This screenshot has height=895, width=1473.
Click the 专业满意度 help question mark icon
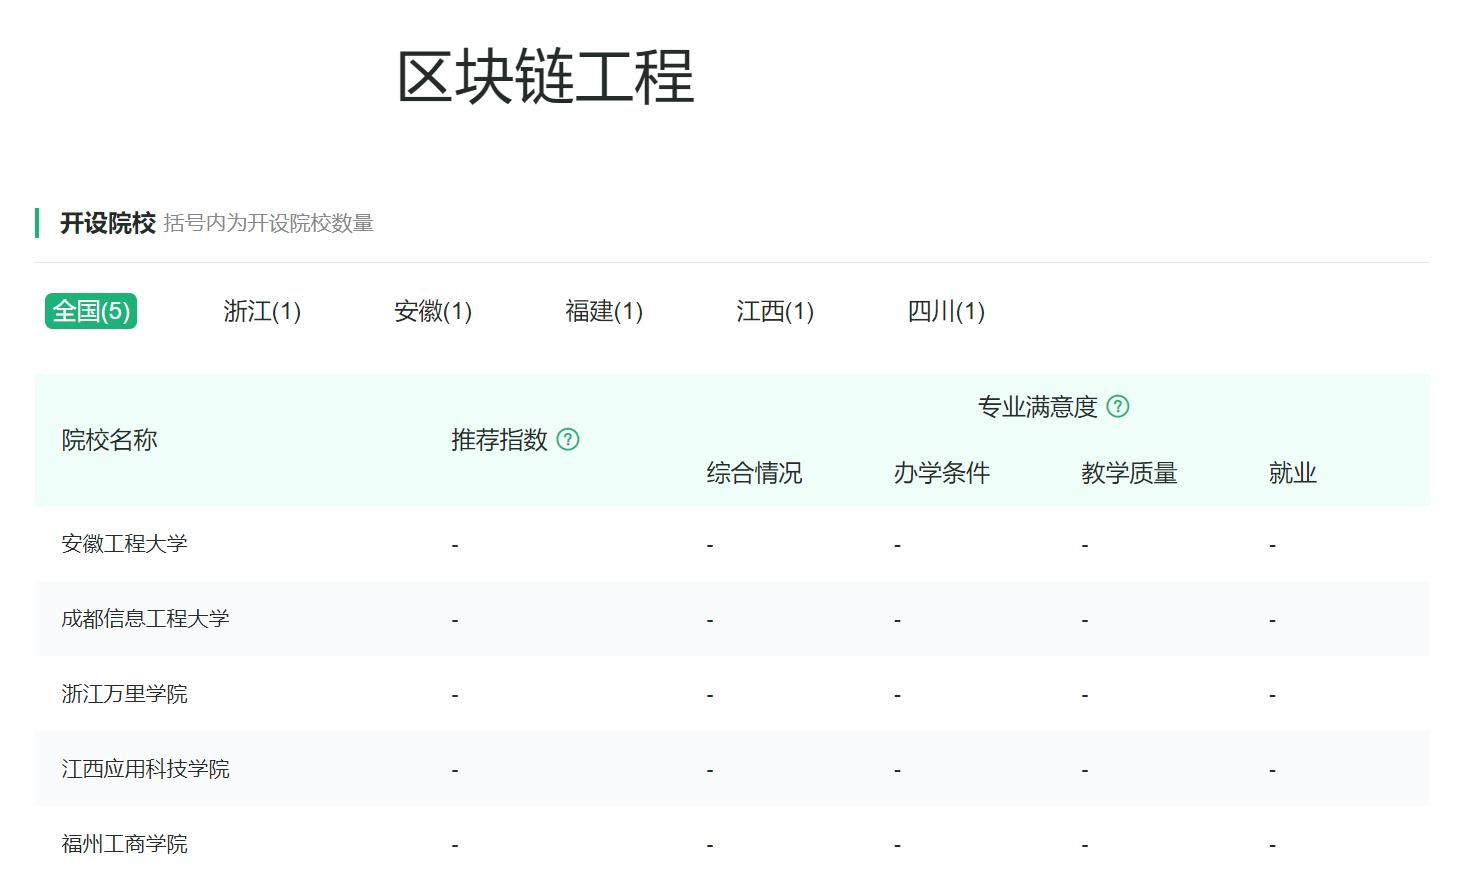click(x=1119, y=406)
